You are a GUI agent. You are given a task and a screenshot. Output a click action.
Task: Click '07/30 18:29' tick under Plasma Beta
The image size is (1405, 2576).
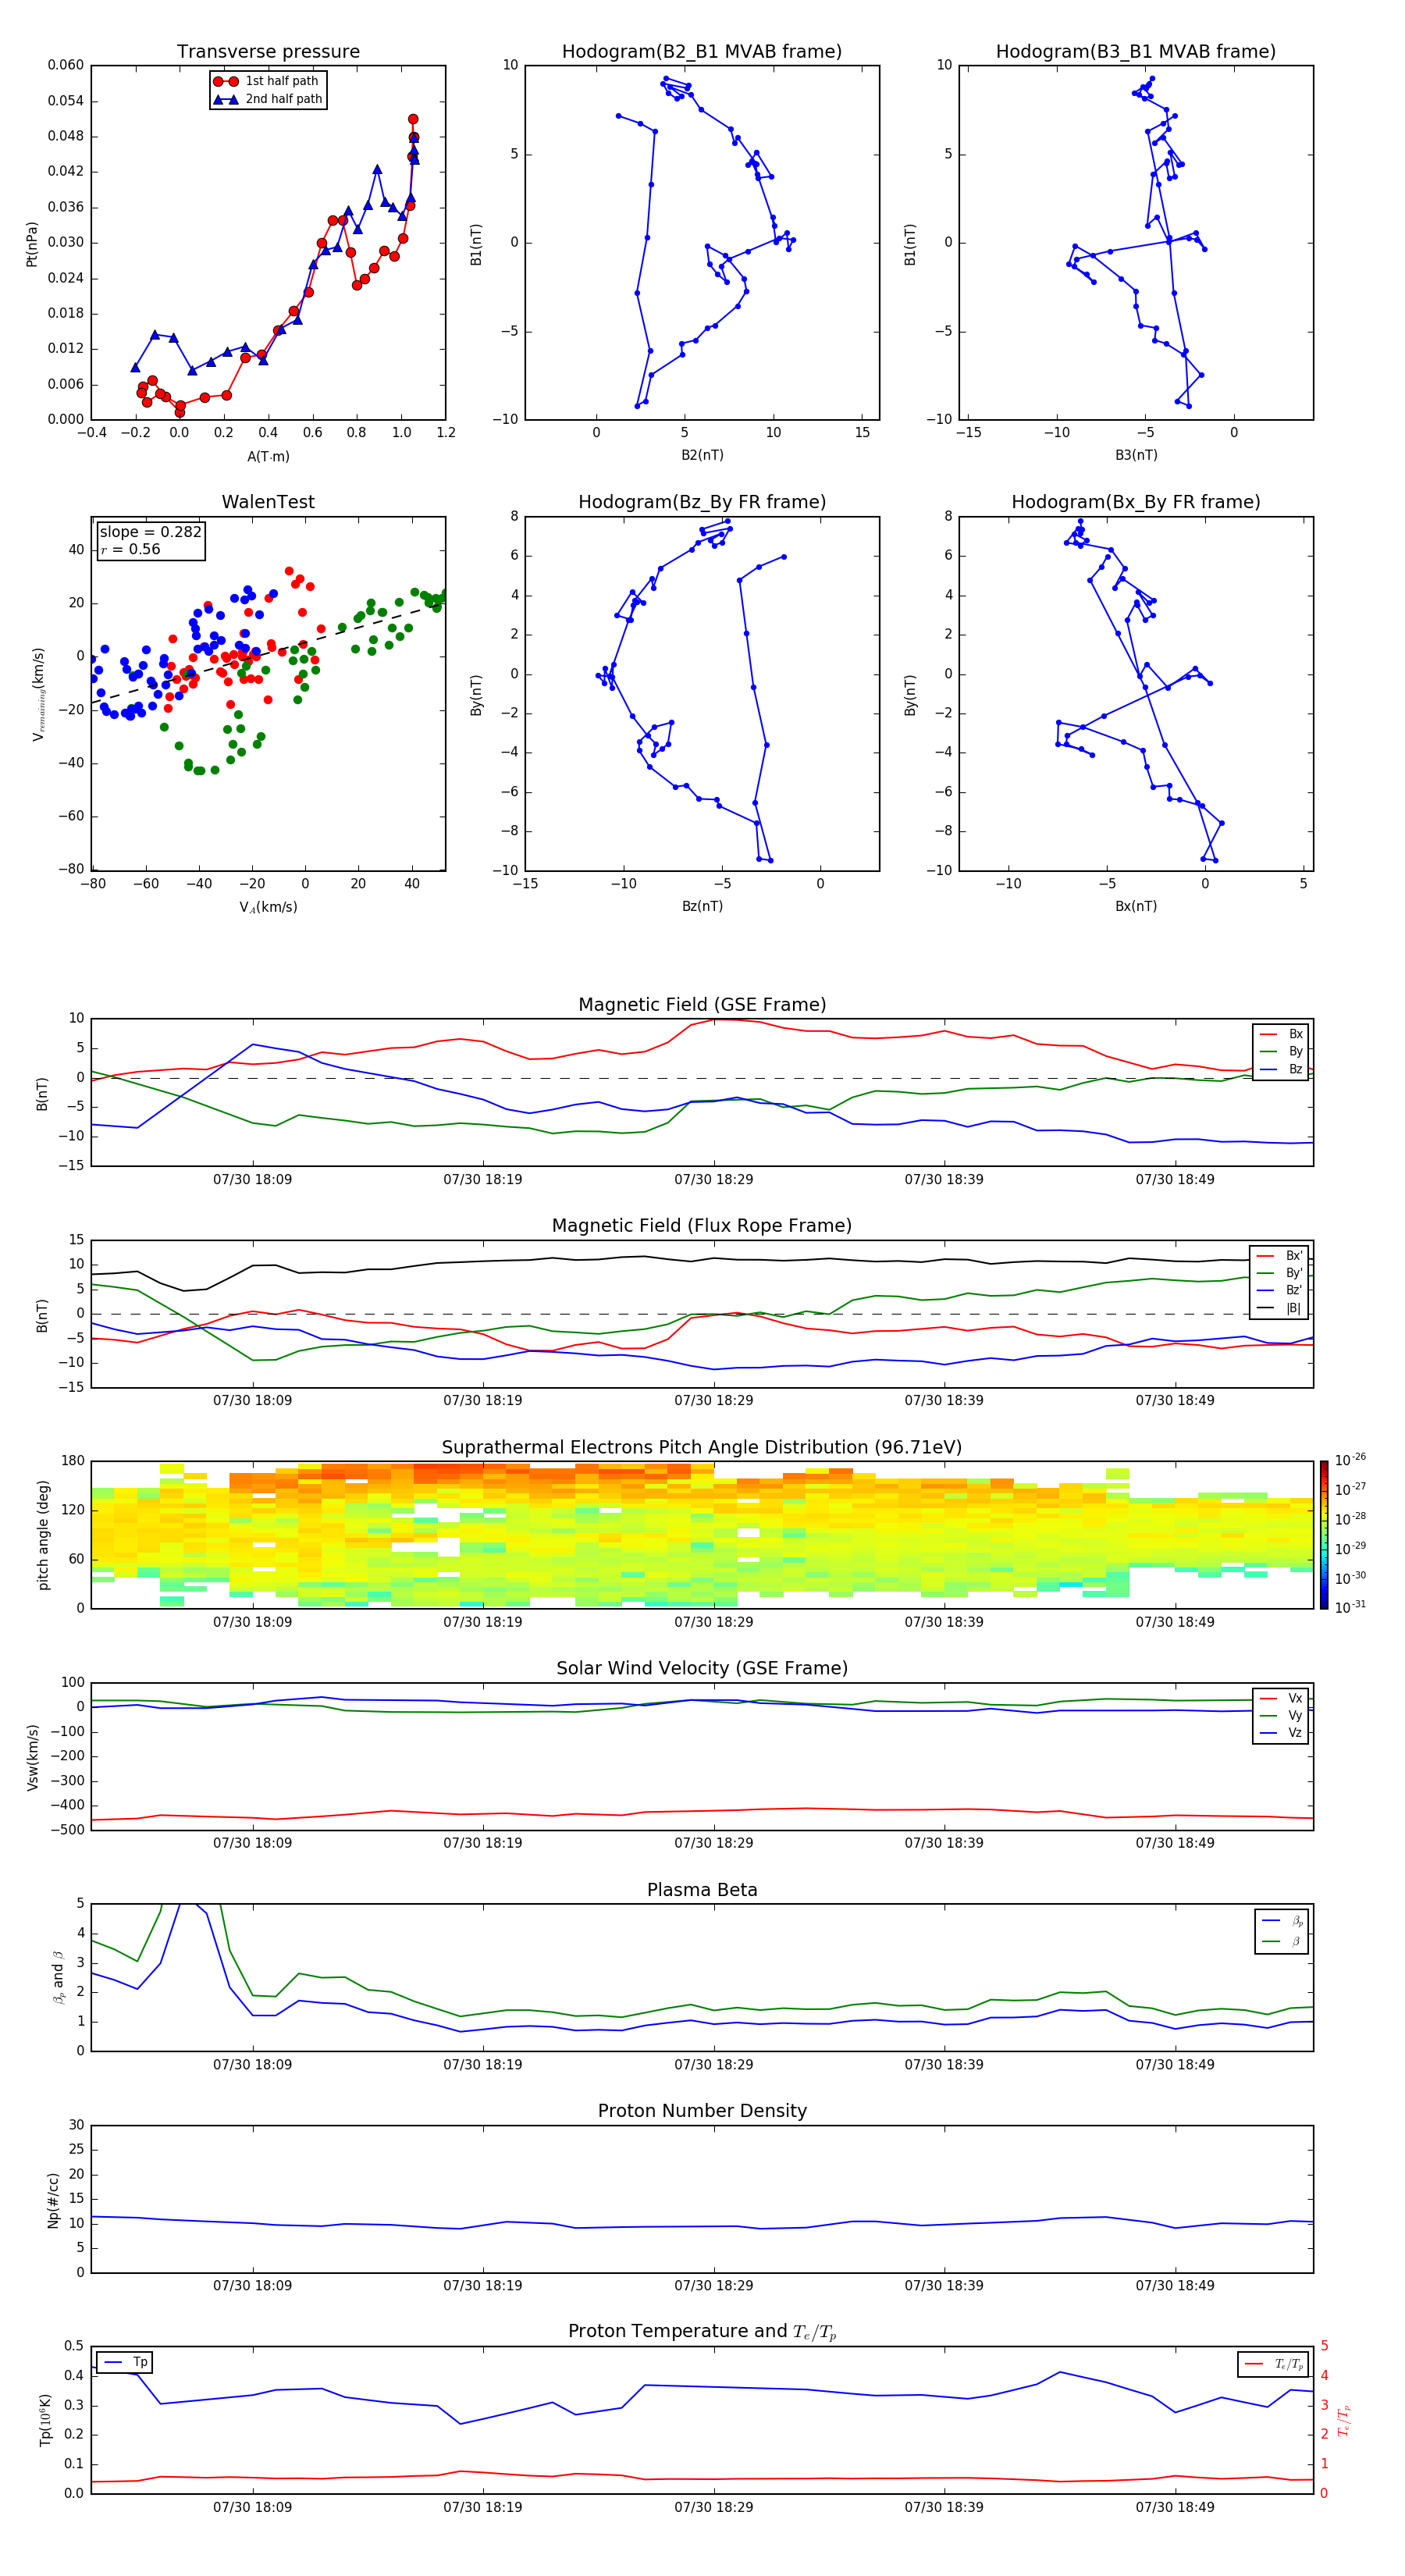[714, 2065]
